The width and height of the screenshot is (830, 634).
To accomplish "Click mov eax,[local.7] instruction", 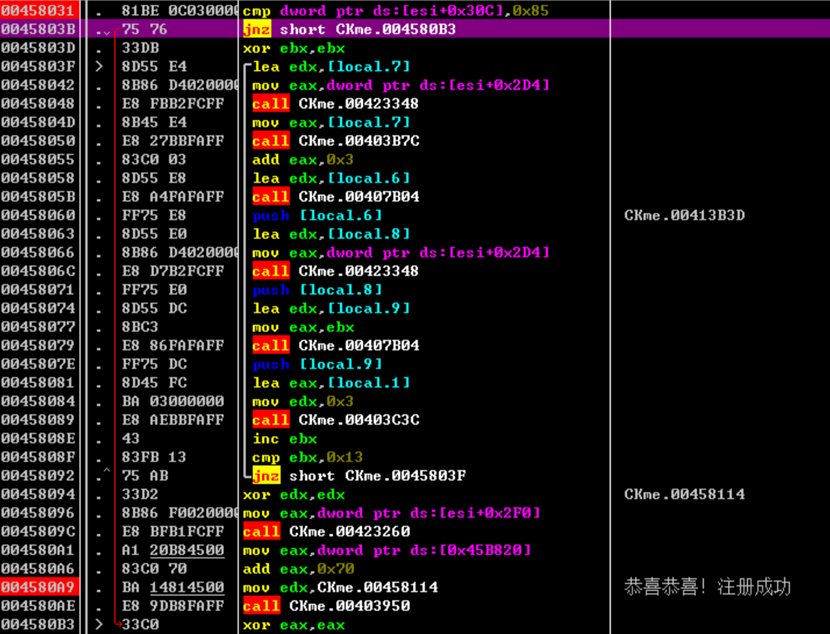I will tap(331, 122).
